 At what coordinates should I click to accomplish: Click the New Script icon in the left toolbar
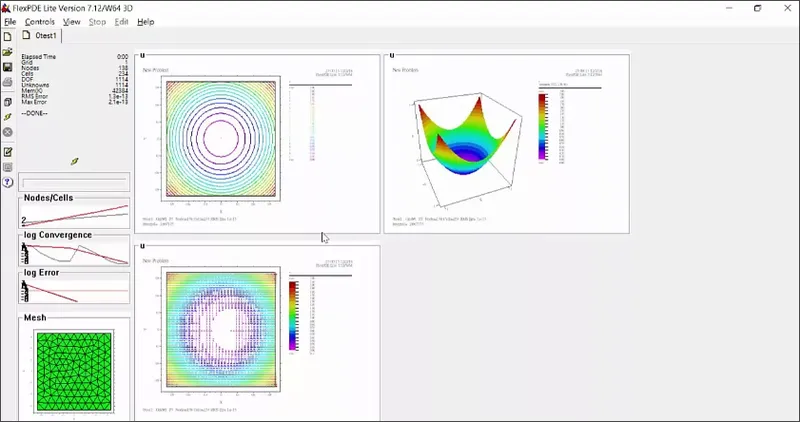click(7, 37)
